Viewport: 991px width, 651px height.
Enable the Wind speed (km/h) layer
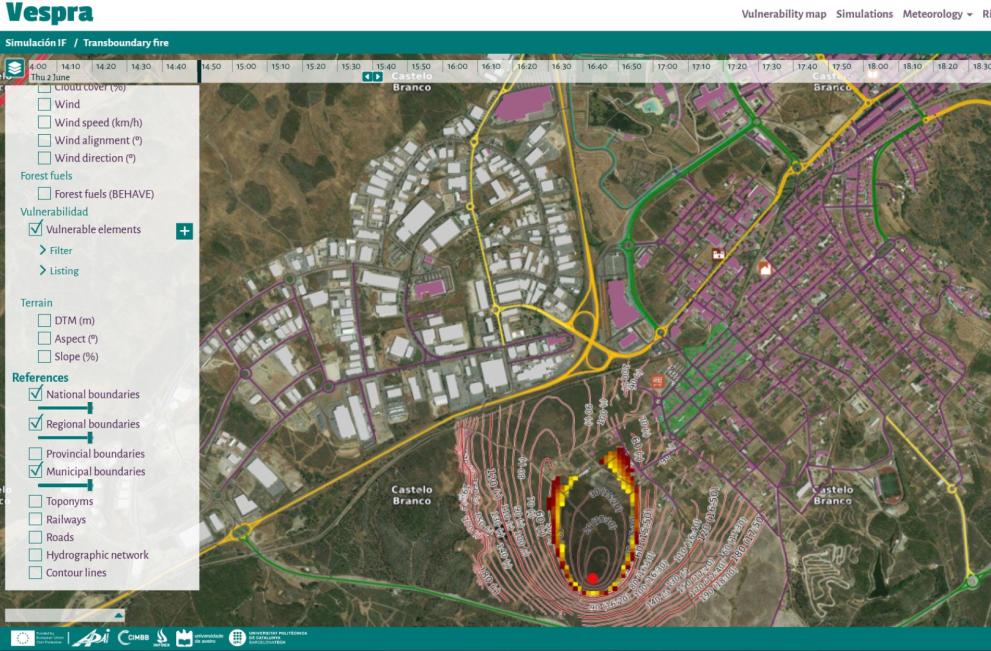[x=45, y=123]
